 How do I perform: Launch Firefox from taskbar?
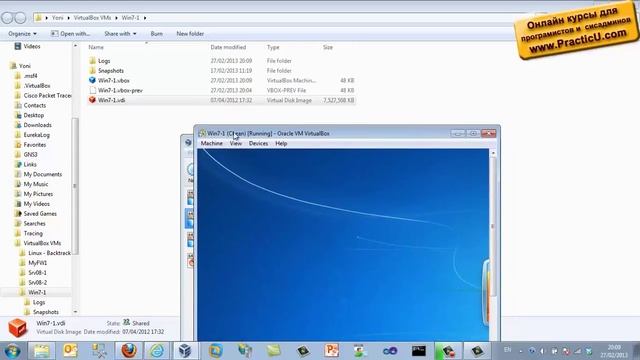click(129, 351)
